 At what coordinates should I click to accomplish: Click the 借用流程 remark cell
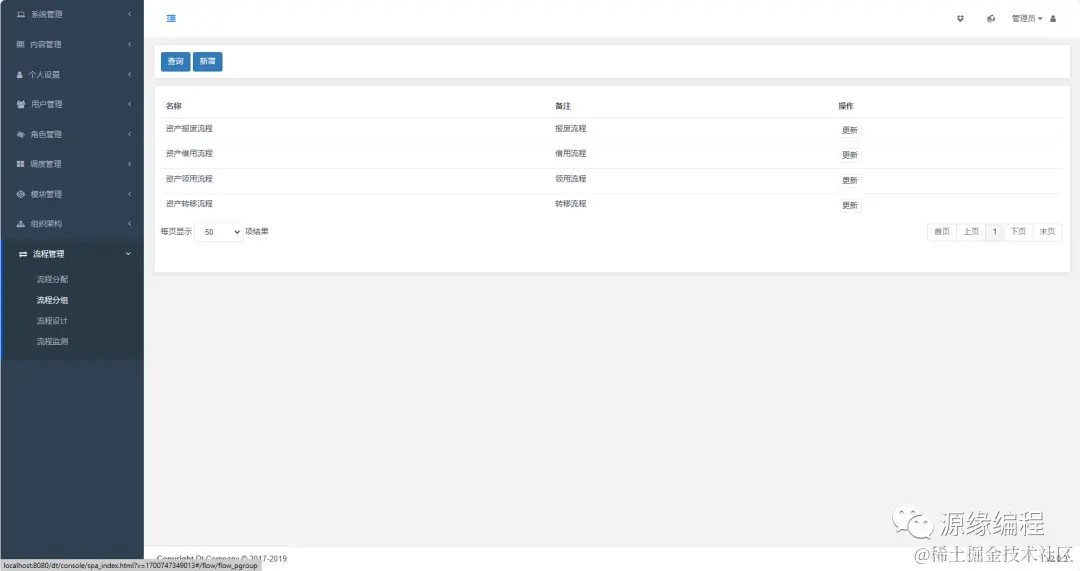pos(570,154)
